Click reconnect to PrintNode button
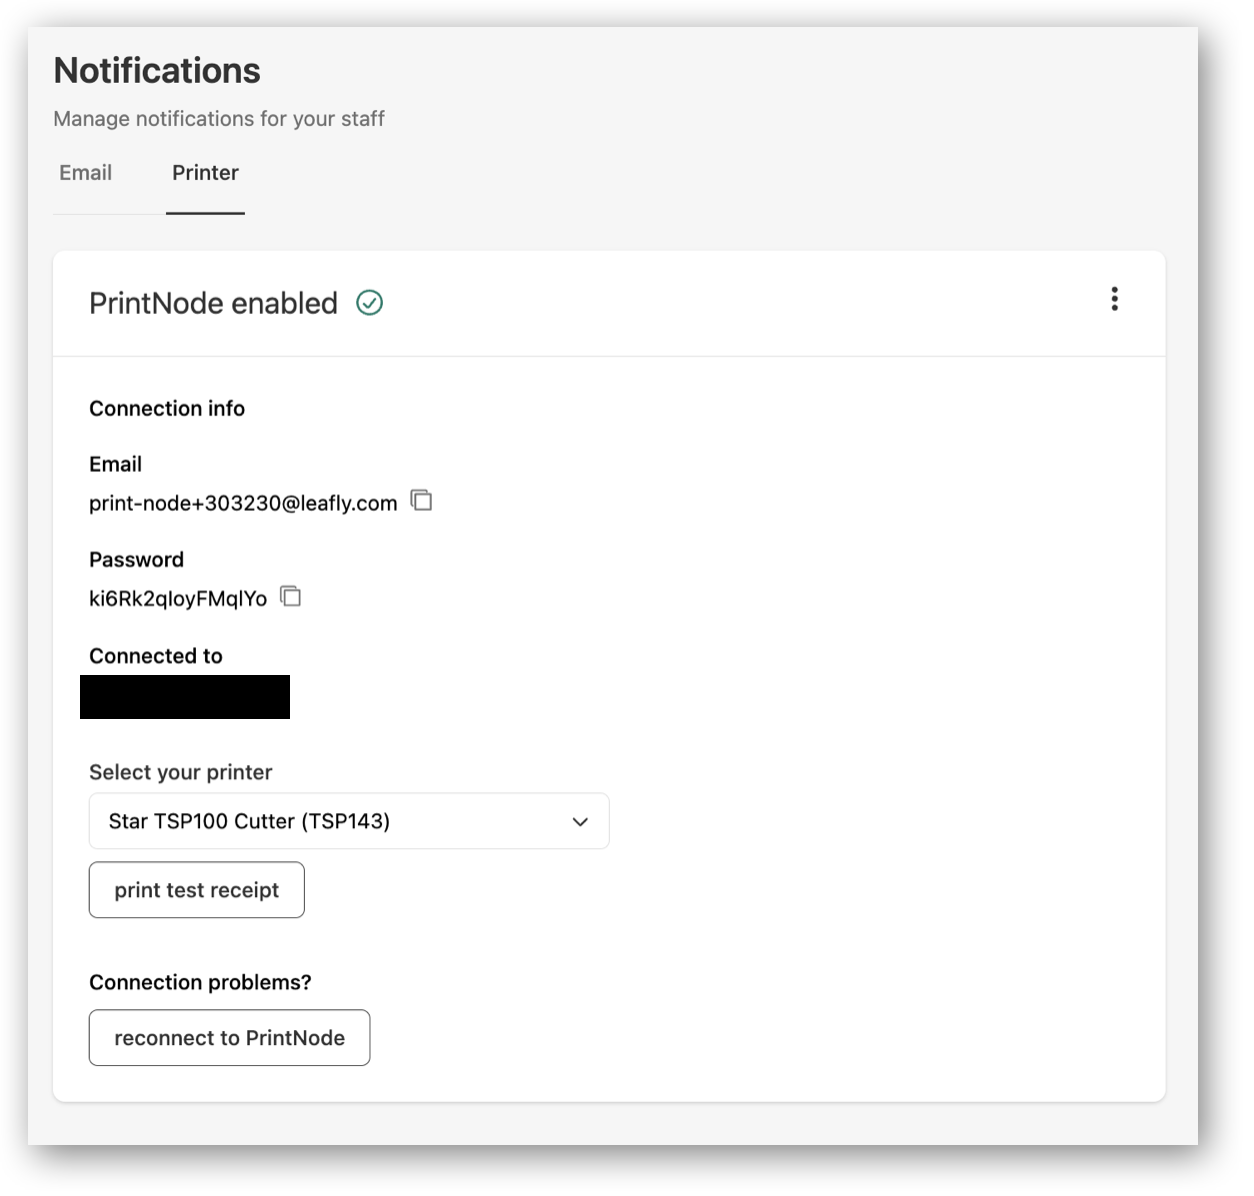 230,1038
